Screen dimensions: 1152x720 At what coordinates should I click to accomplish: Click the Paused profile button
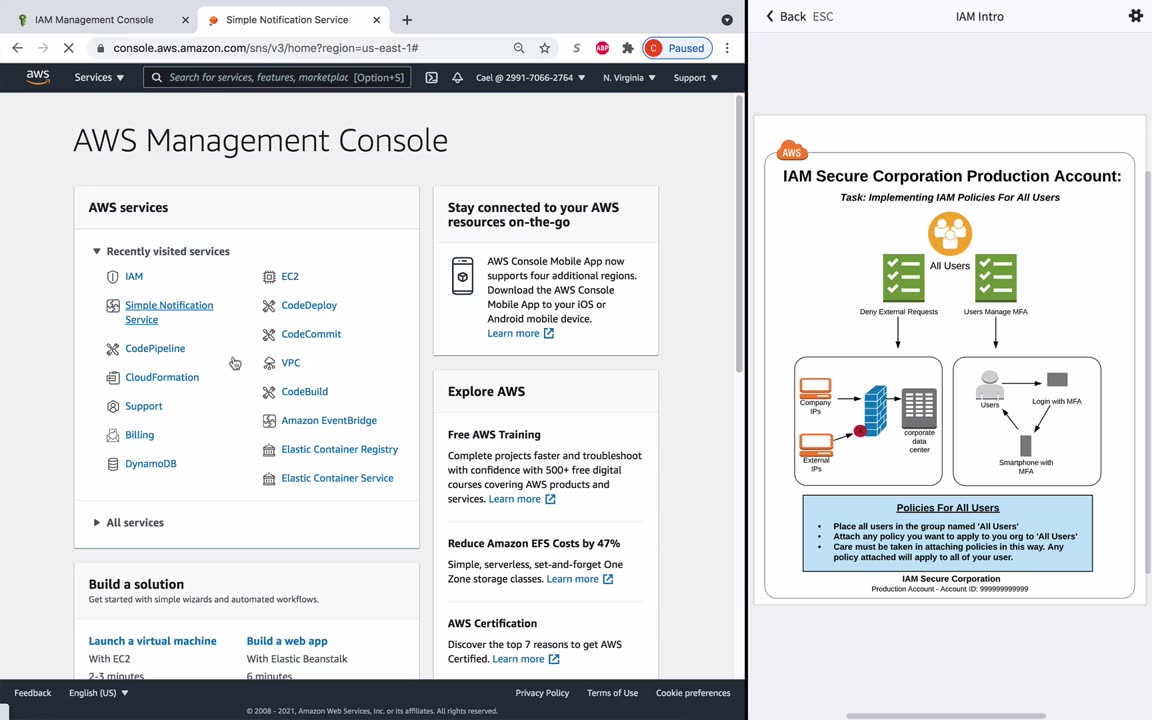(x=677, y=48)
